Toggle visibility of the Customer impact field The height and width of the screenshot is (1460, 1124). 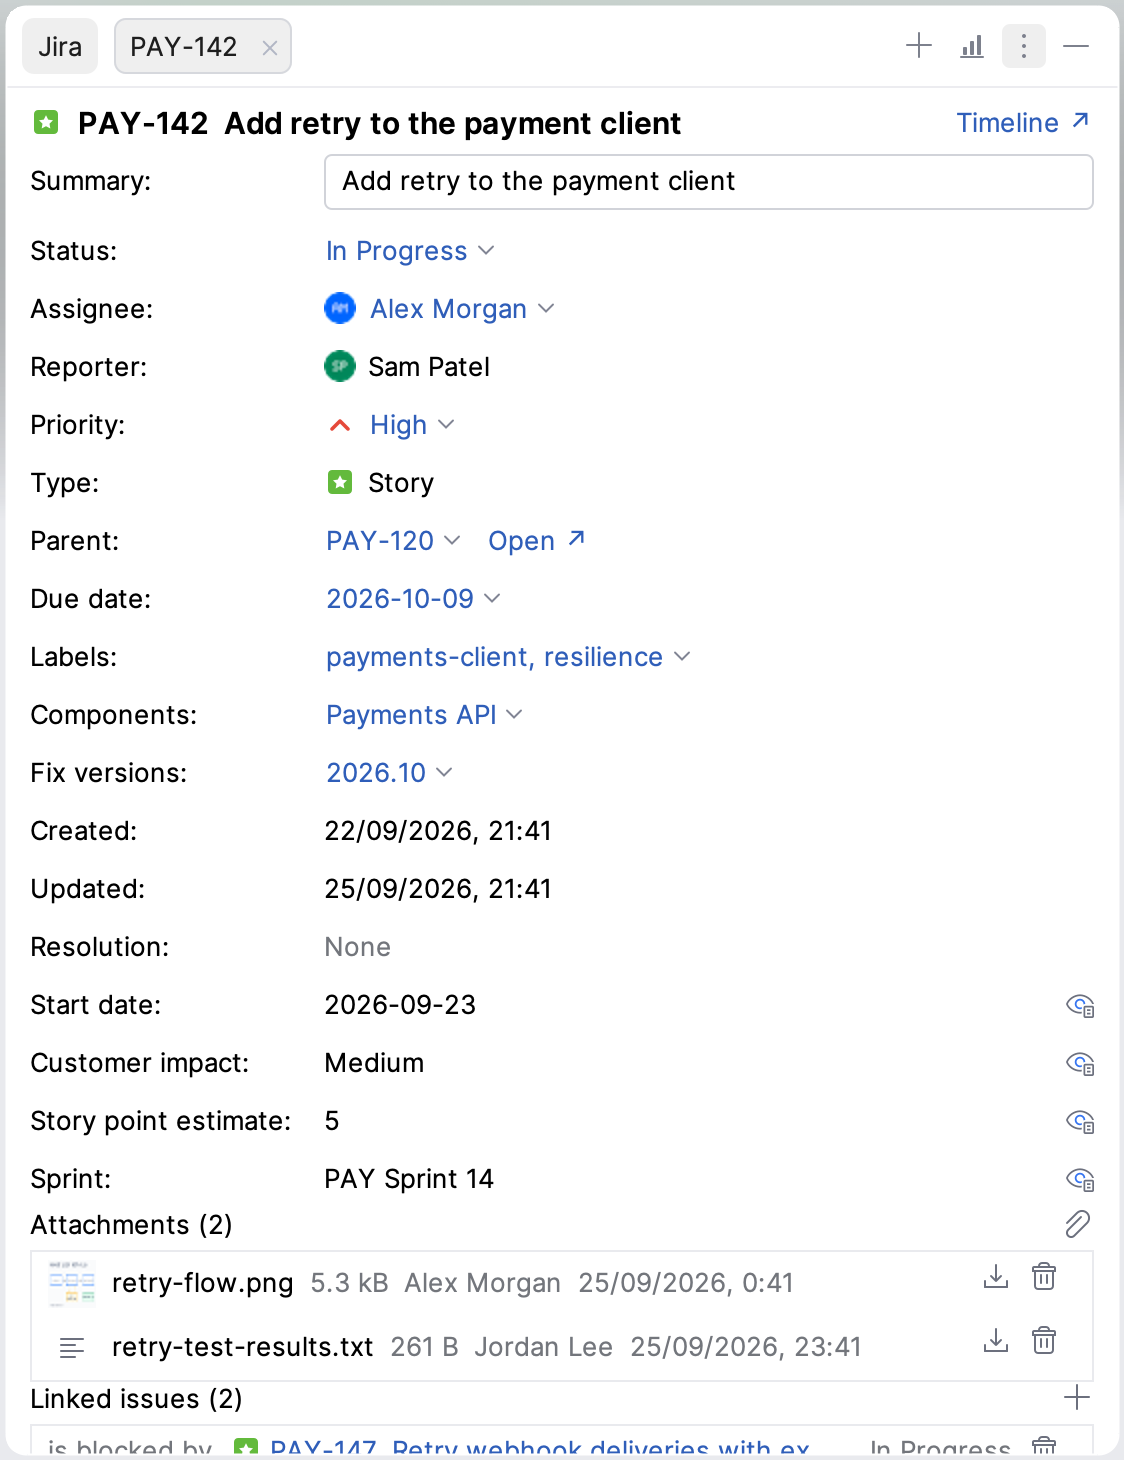coord(1080,1063)
